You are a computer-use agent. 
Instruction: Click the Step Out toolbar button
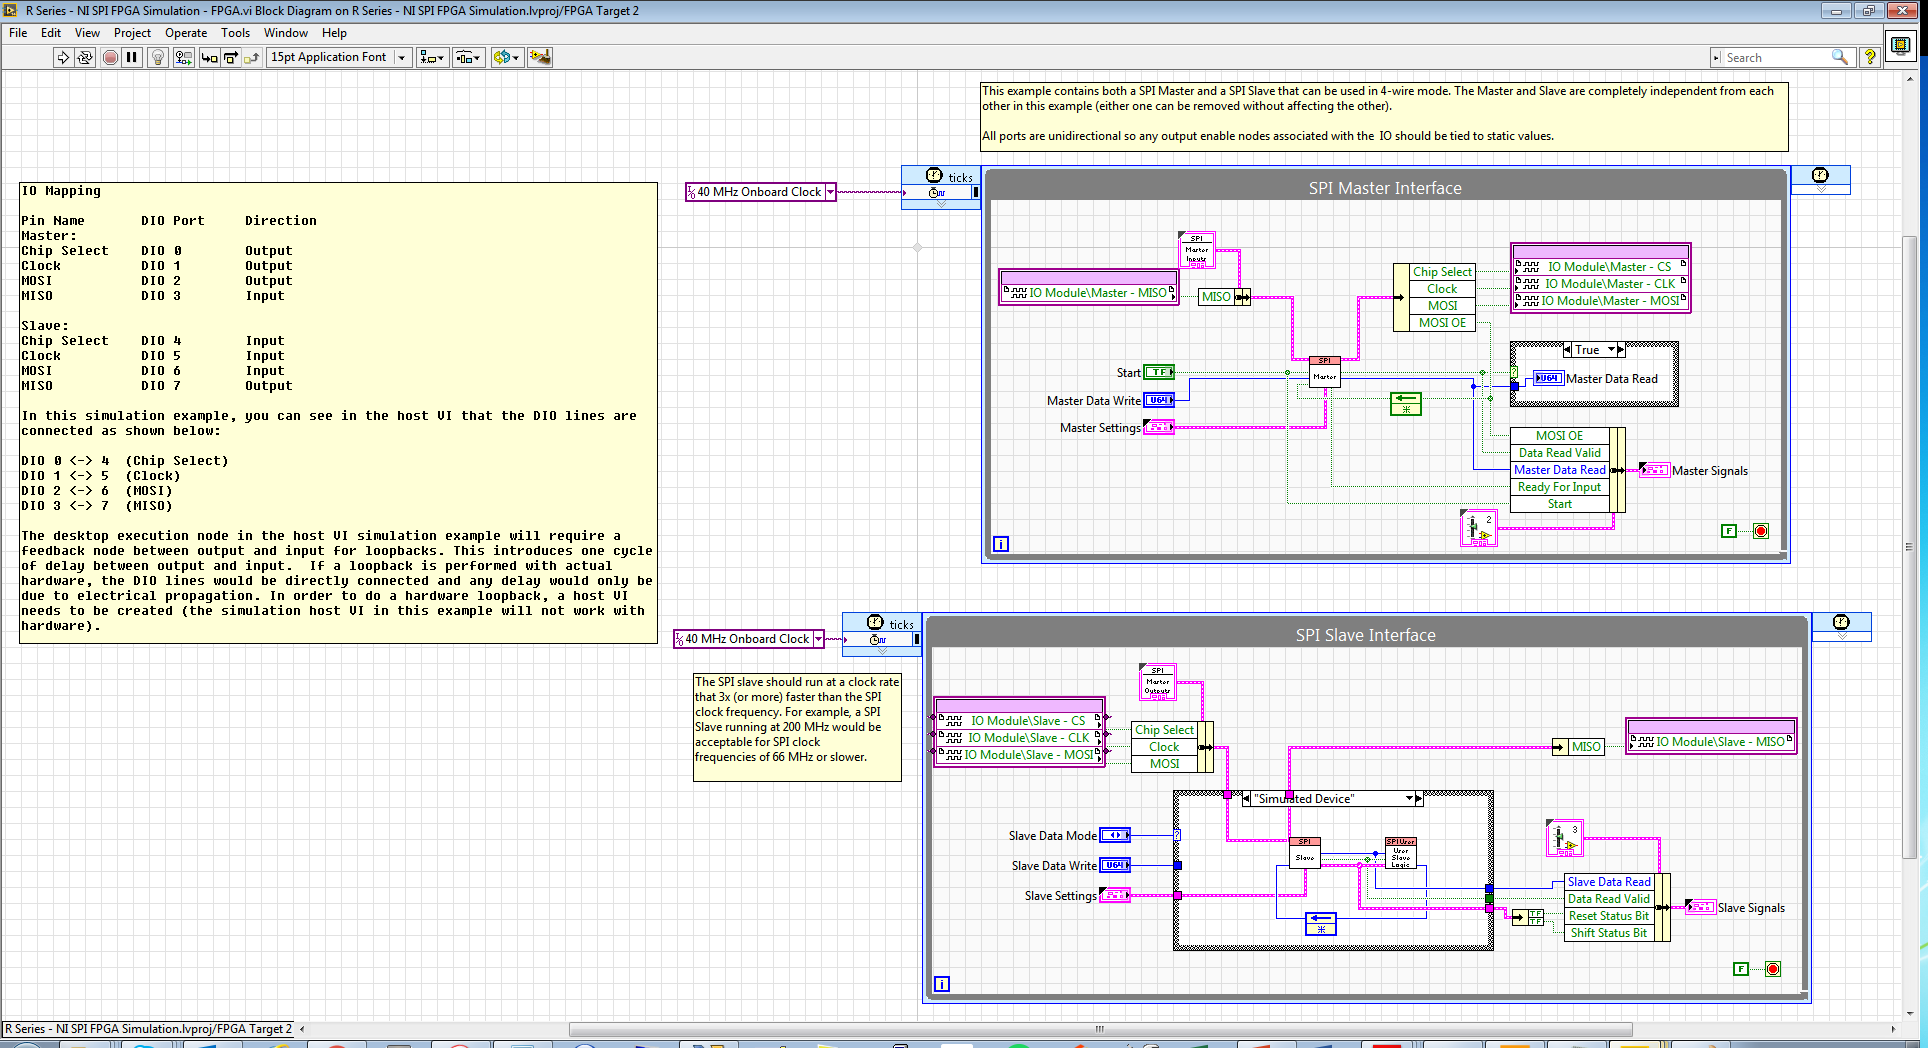pos(252,57)
